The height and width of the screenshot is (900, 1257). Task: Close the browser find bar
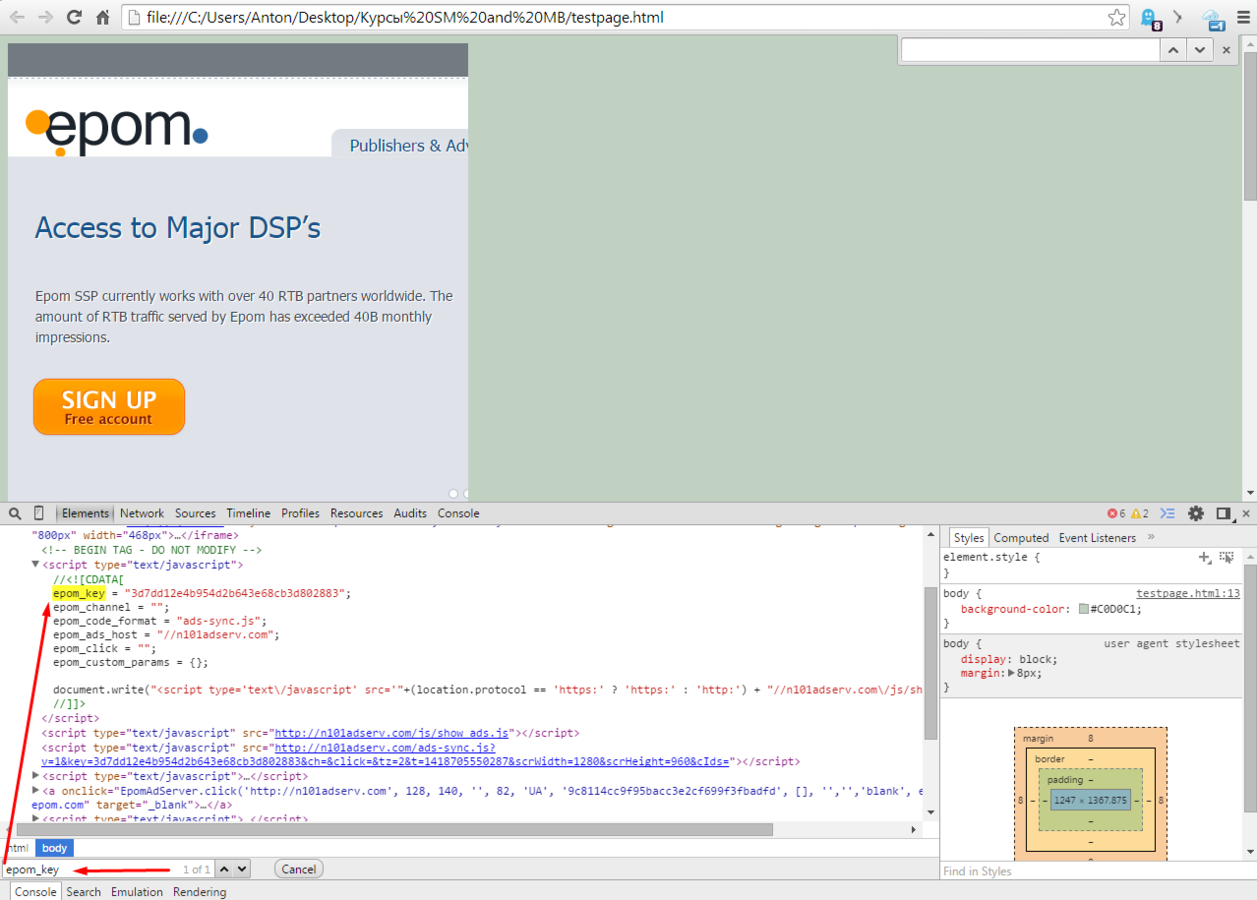coord(1226,50)
